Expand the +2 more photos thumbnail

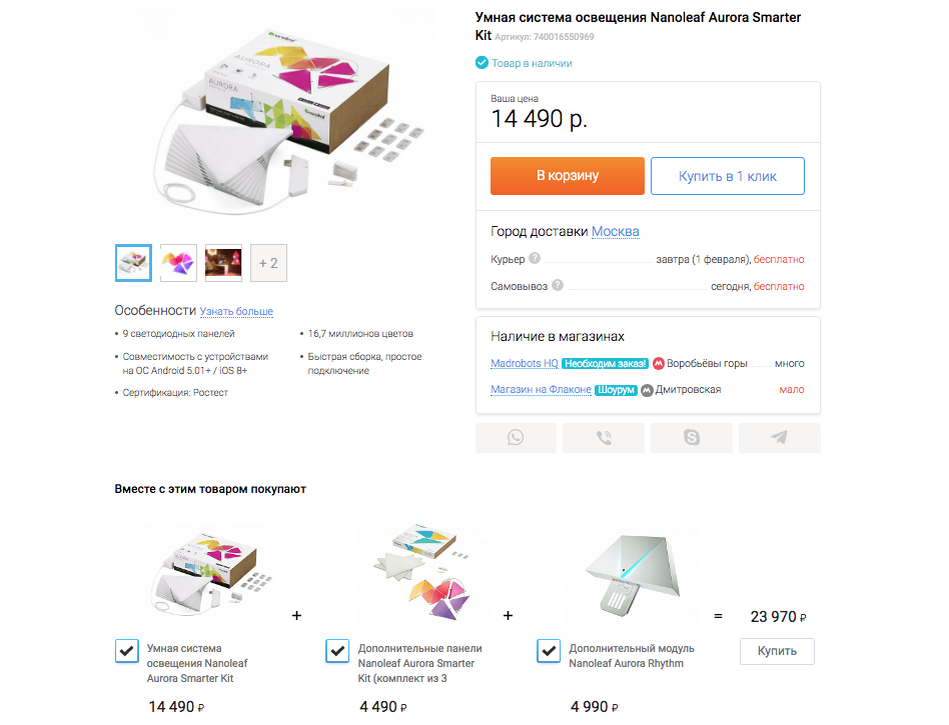point(268,263)
